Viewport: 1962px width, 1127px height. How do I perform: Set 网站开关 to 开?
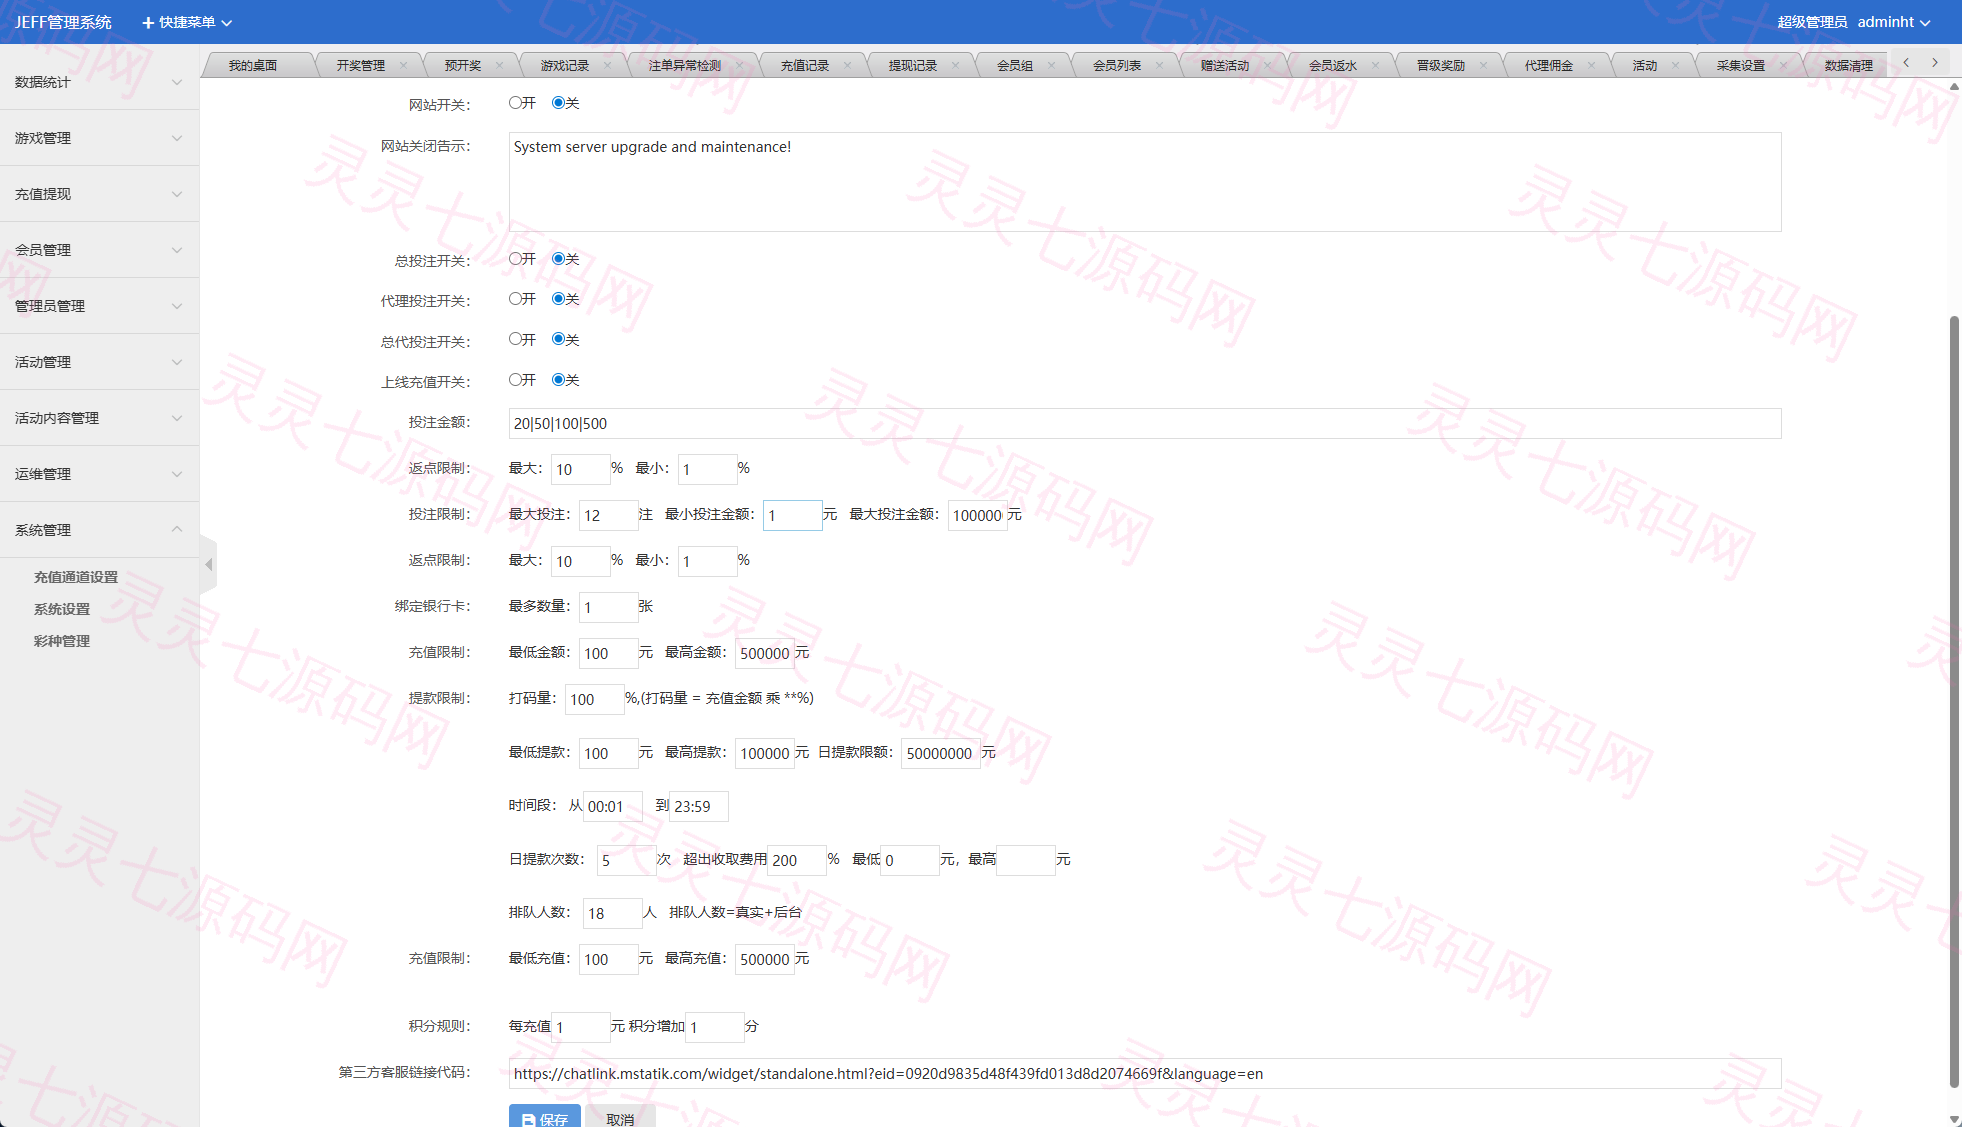515,103
